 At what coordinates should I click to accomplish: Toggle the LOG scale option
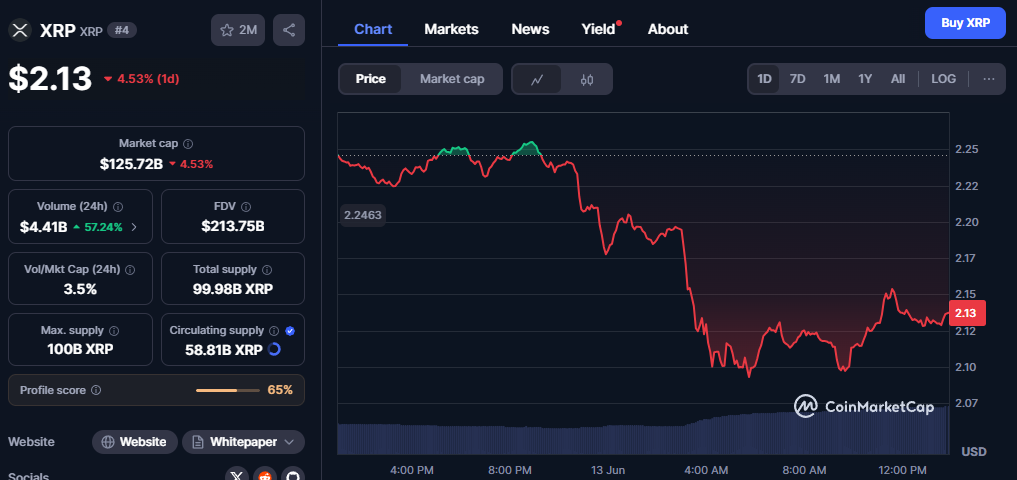pos(943,79)
